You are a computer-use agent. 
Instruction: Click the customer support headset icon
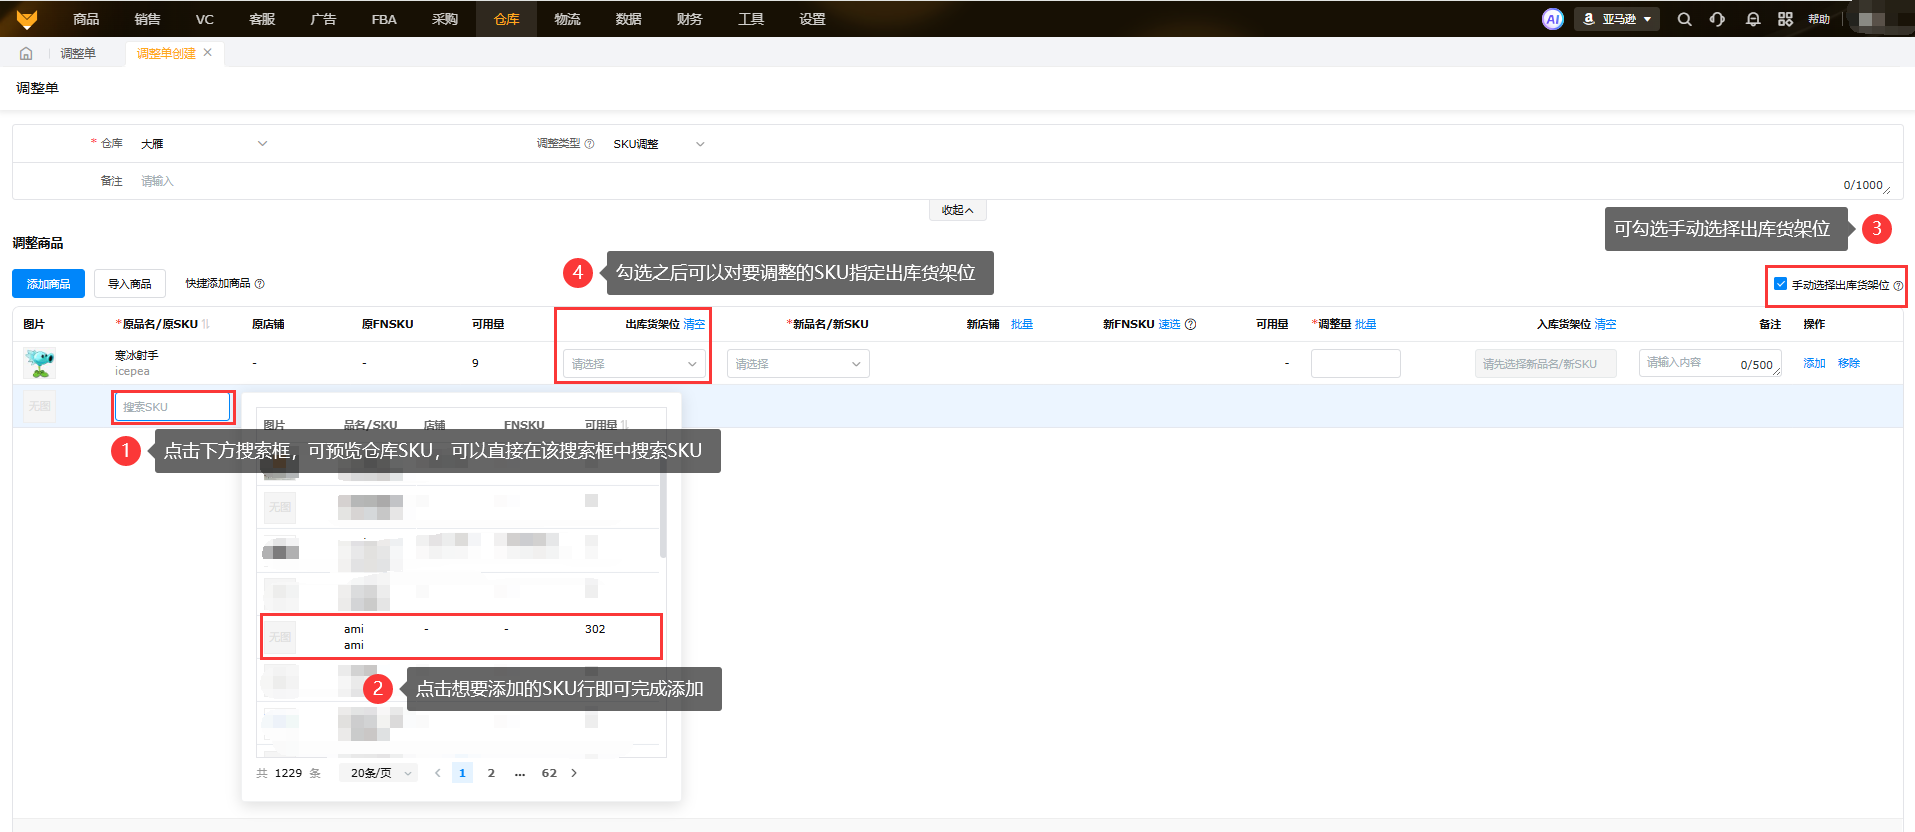[x=1717, y=19]
